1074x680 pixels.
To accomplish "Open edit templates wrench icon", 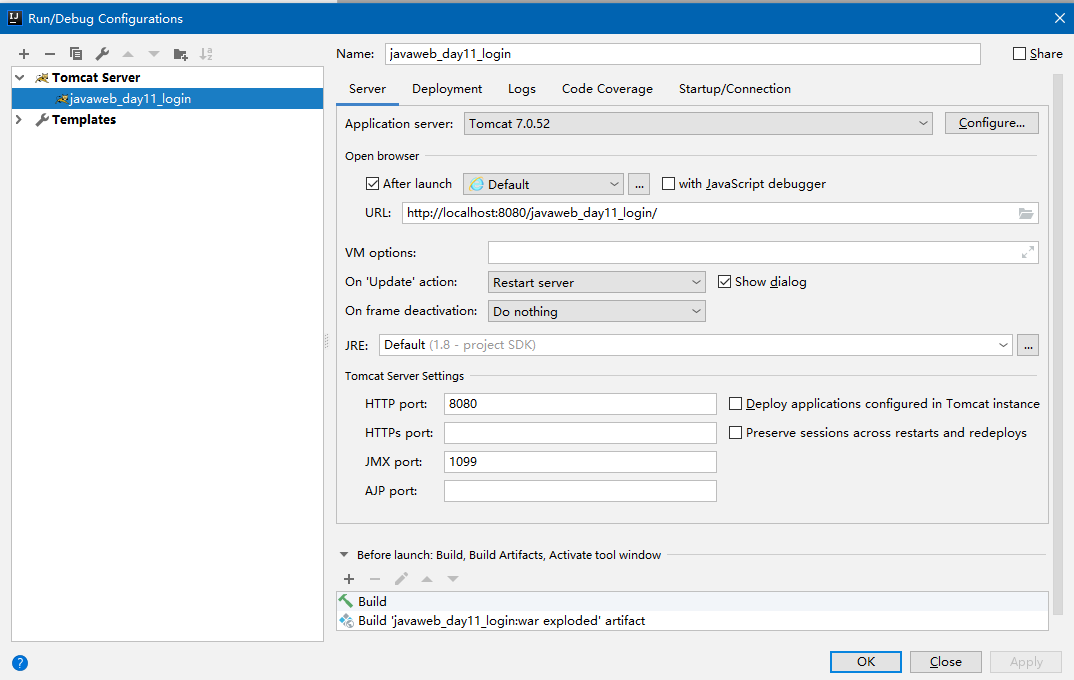I will [102, 54].
